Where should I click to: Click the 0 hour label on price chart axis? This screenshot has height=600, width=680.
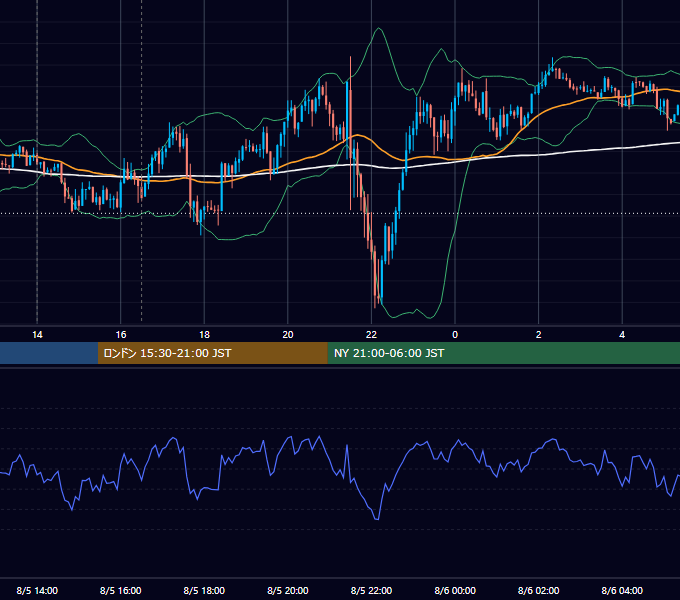[455, 335]
